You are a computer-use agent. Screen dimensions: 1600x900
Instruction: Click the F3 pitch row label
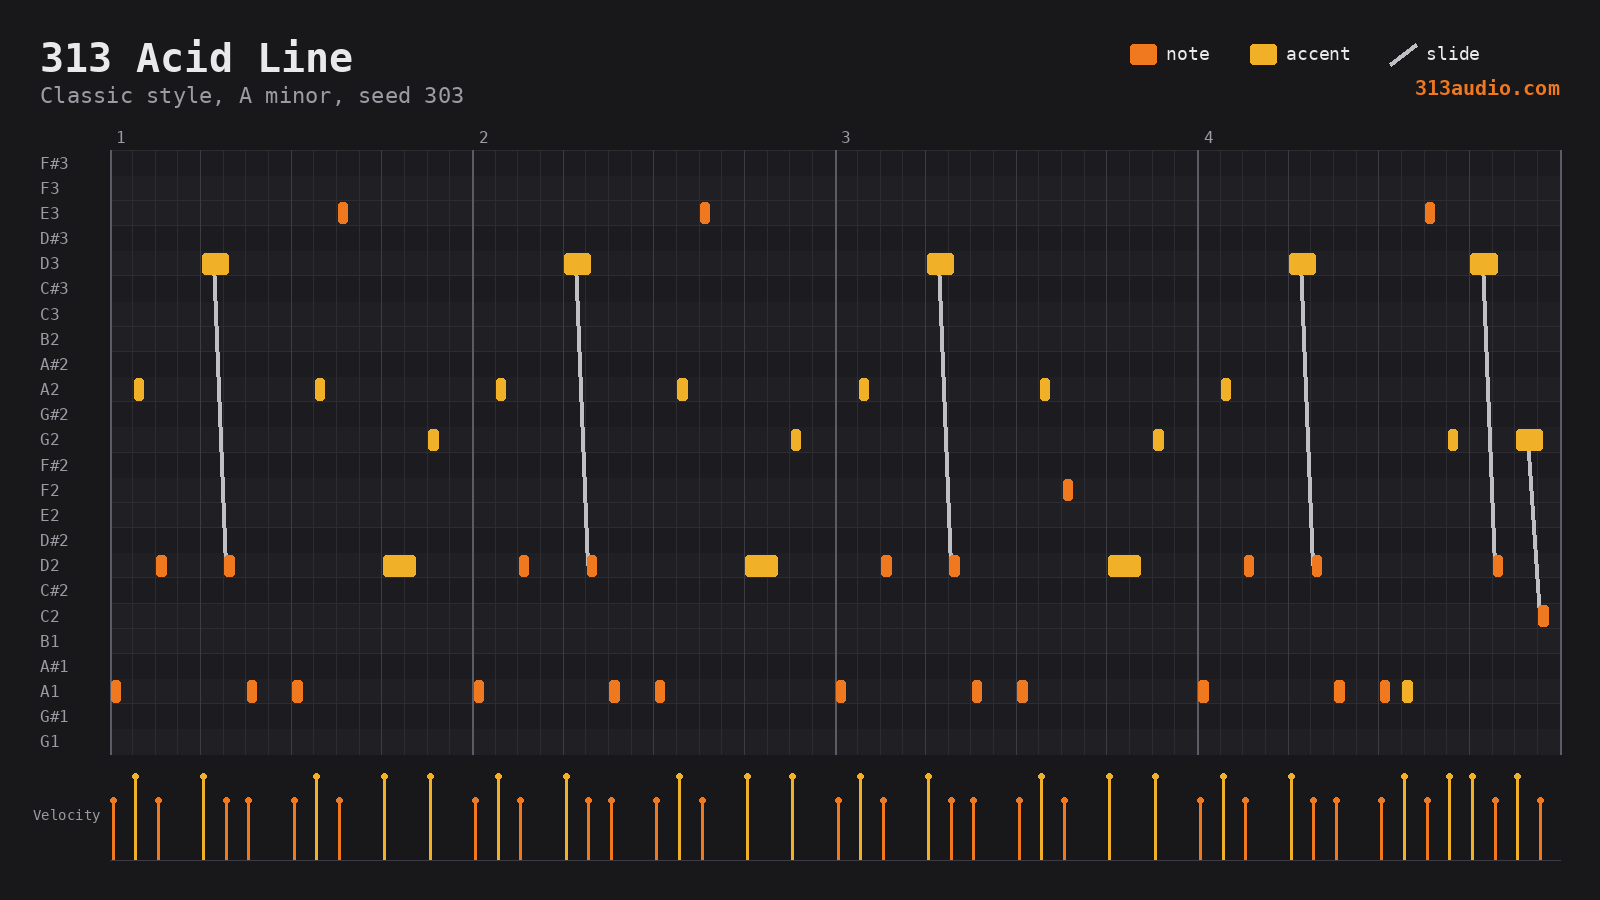coord(50,188)
